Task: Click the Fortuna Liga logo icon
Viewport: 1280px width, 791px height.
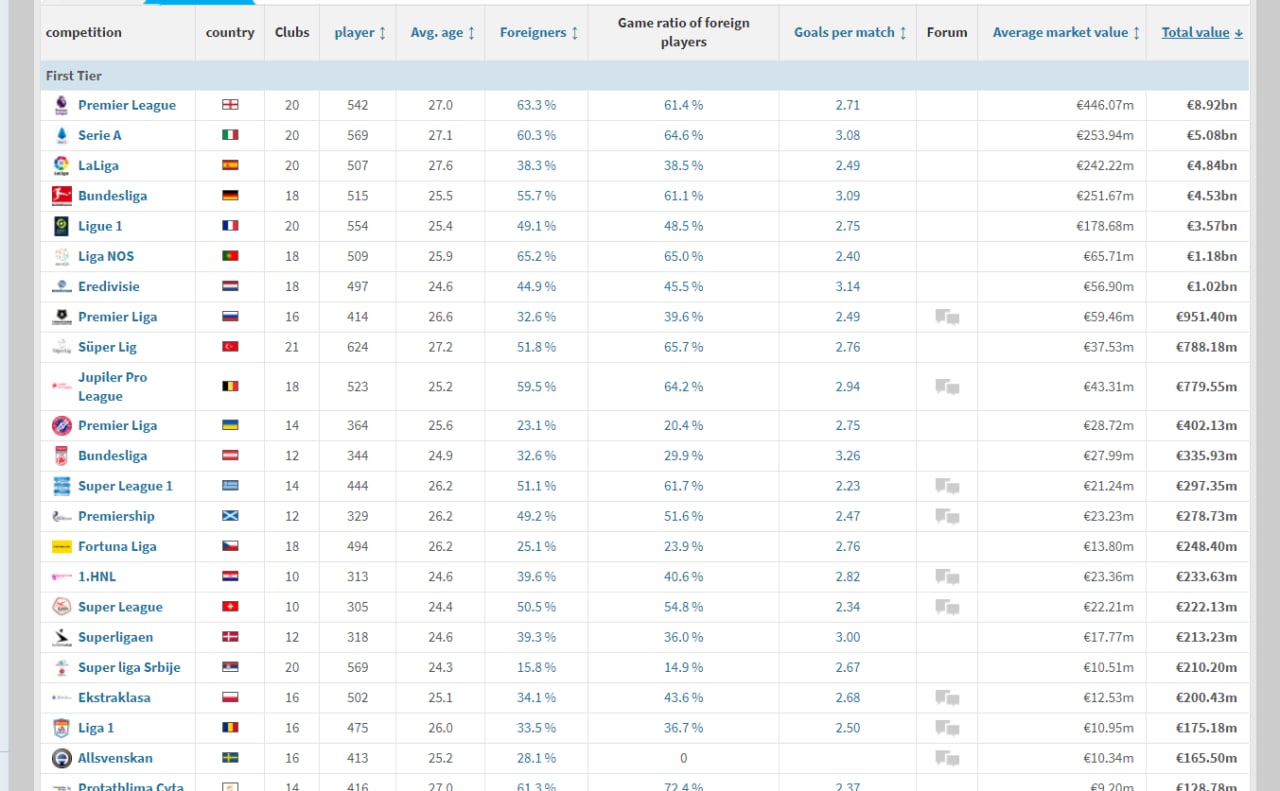Action: click(x=62, y=546)
